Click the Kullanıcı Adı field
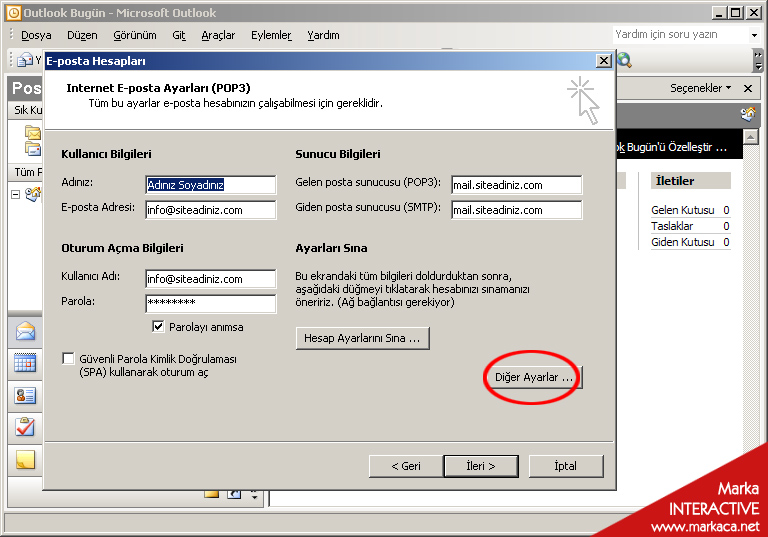Viewport: 768px width, 537px height. coord(211,279)
